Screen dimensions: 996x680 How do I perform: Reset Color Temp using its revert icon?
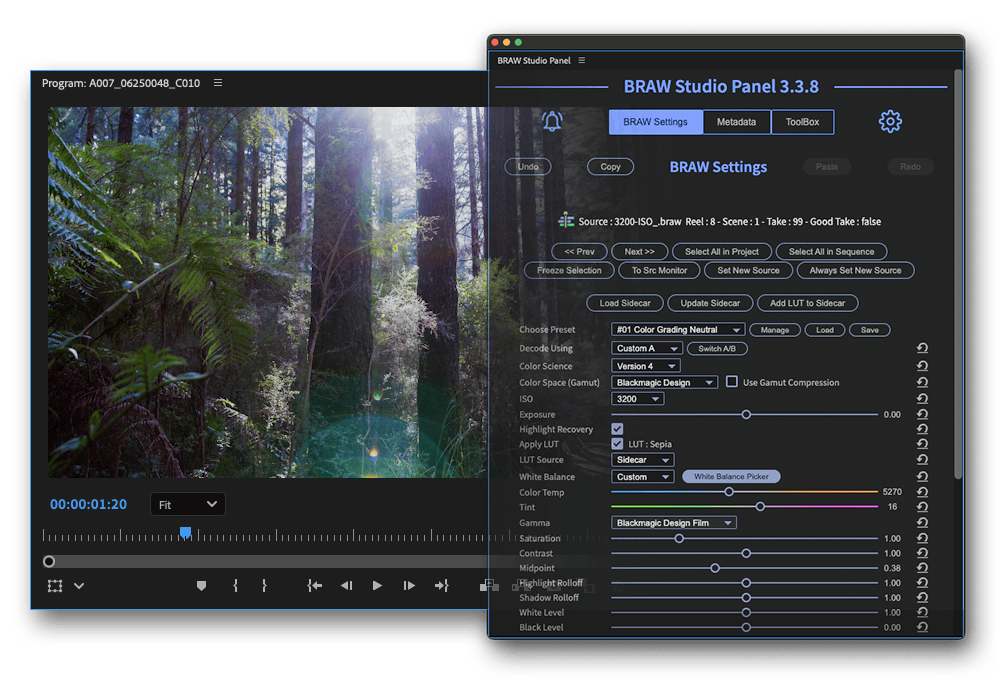point(922,492)
